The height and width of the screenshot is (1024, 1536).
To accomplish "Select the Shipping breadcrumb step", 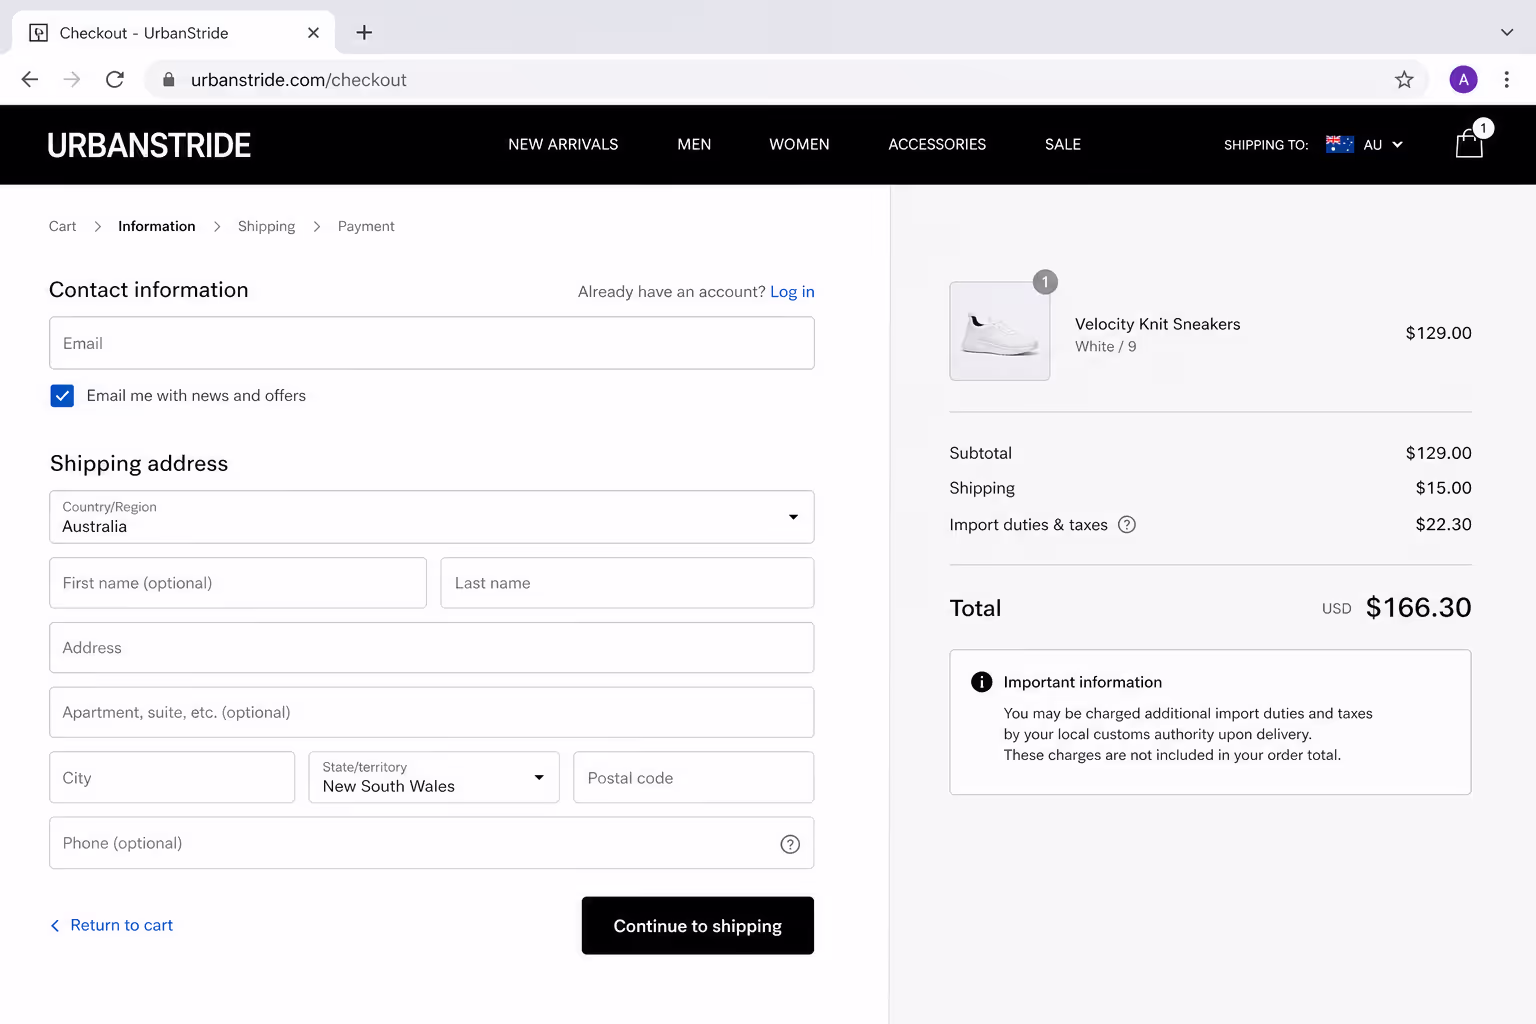I will (x=266, y=227).
